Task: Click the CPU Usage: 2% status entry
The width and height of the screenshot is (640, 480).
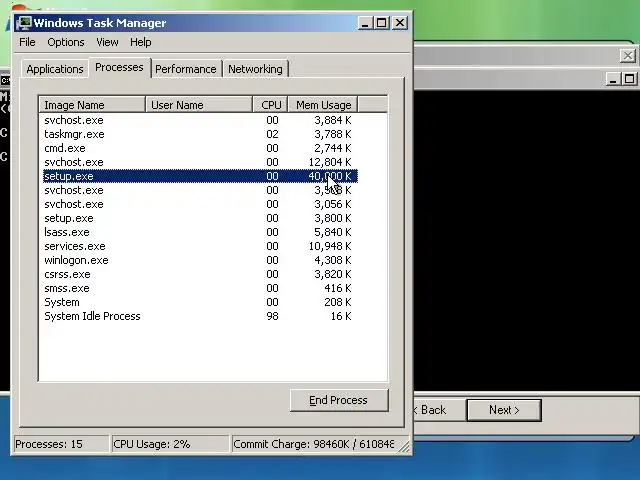Action: 170,444
